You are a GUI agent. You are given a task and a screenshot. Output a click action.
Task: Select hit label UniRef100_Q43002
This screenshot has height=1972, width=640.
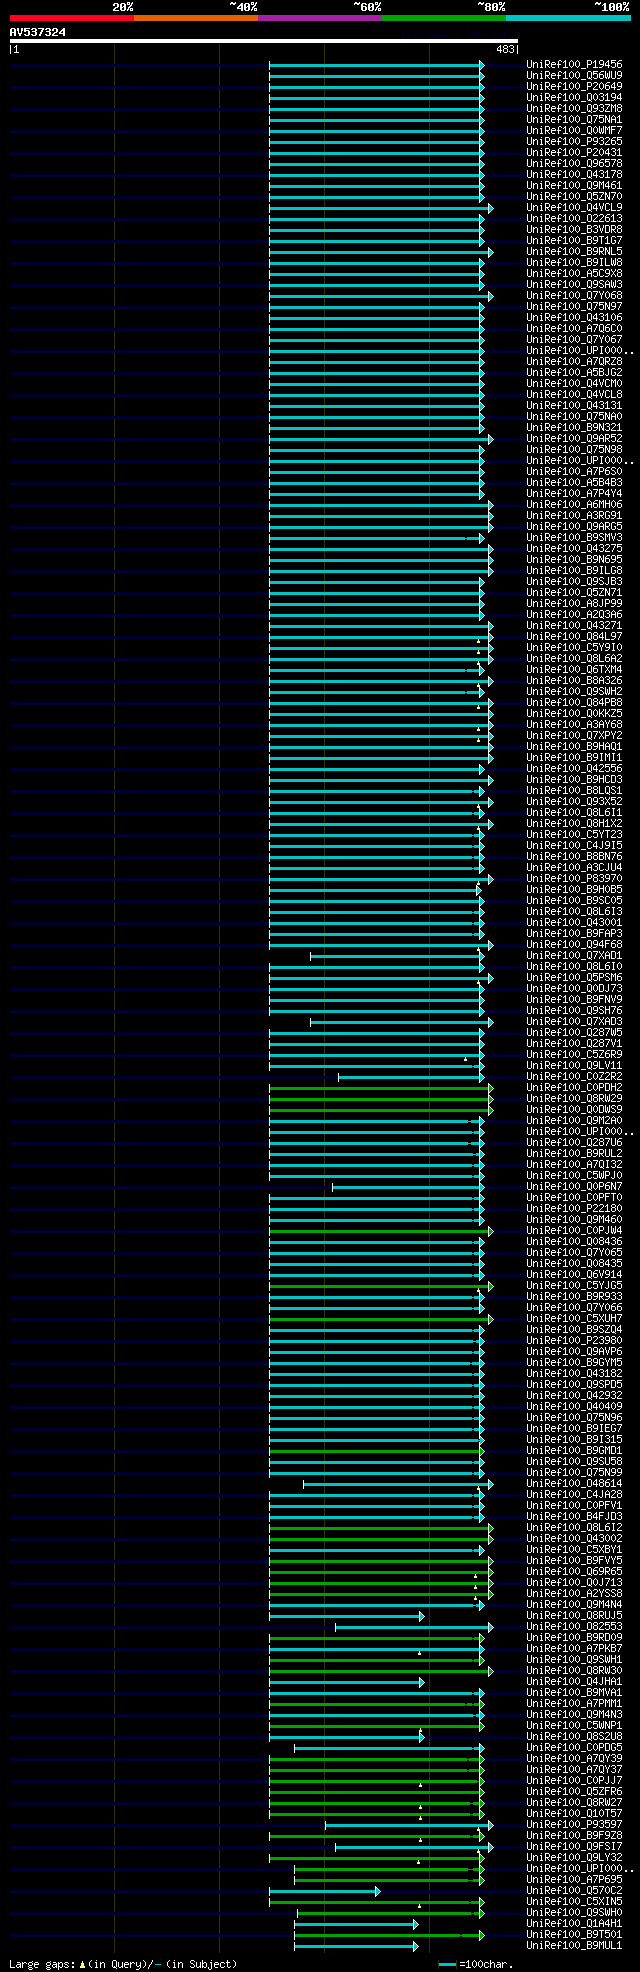[x=574, y=1539]
